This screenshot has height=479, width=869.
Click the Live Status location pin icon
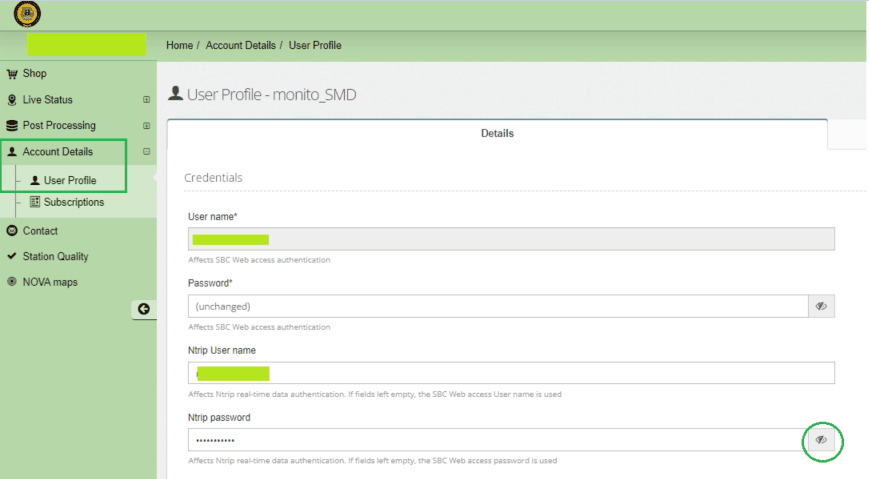(12, 100)
